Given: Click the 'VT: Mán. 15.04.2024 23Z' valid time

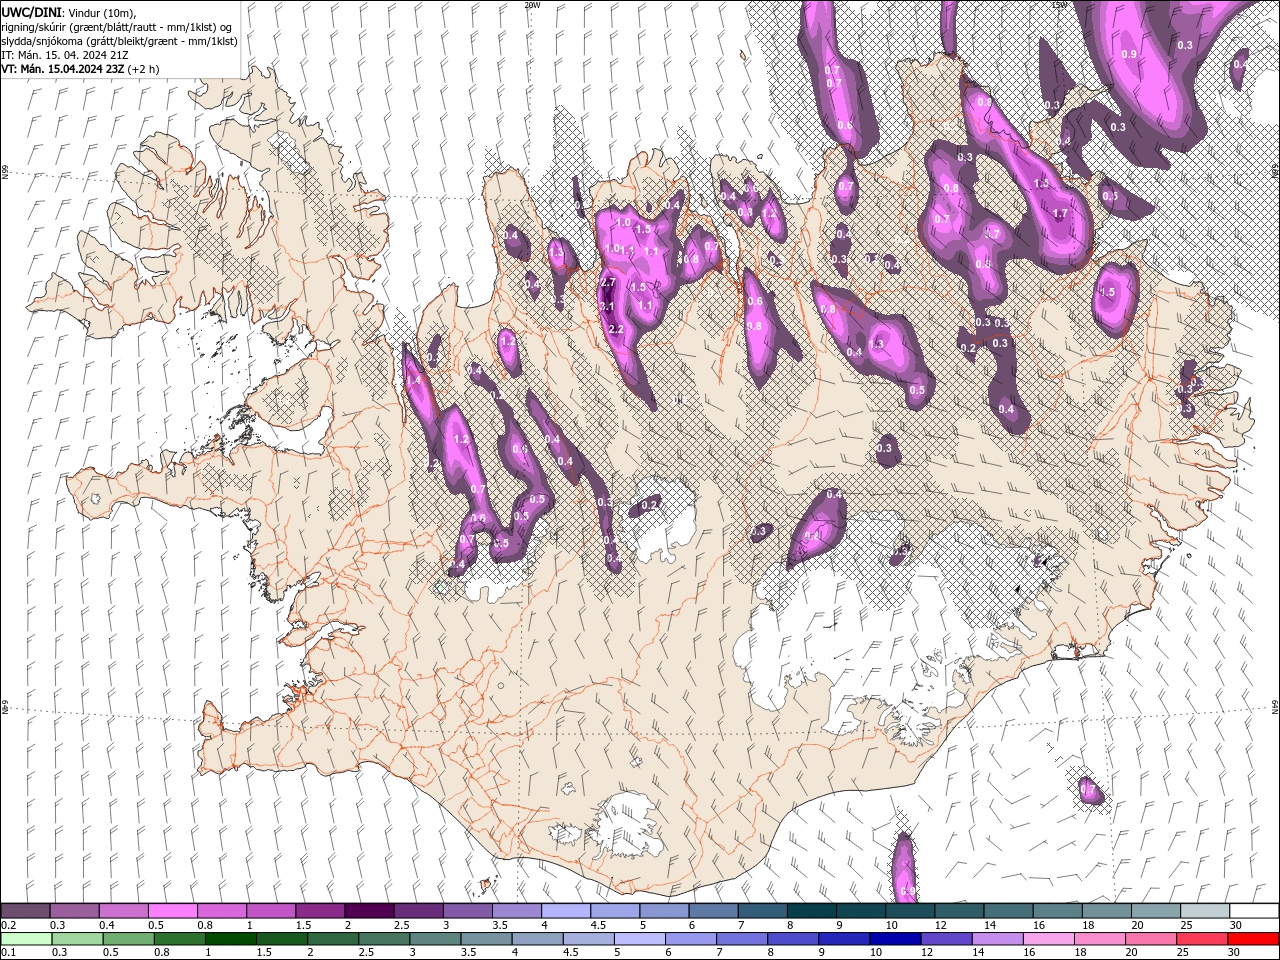Looking at the screenshot, I should click(62, 69).
